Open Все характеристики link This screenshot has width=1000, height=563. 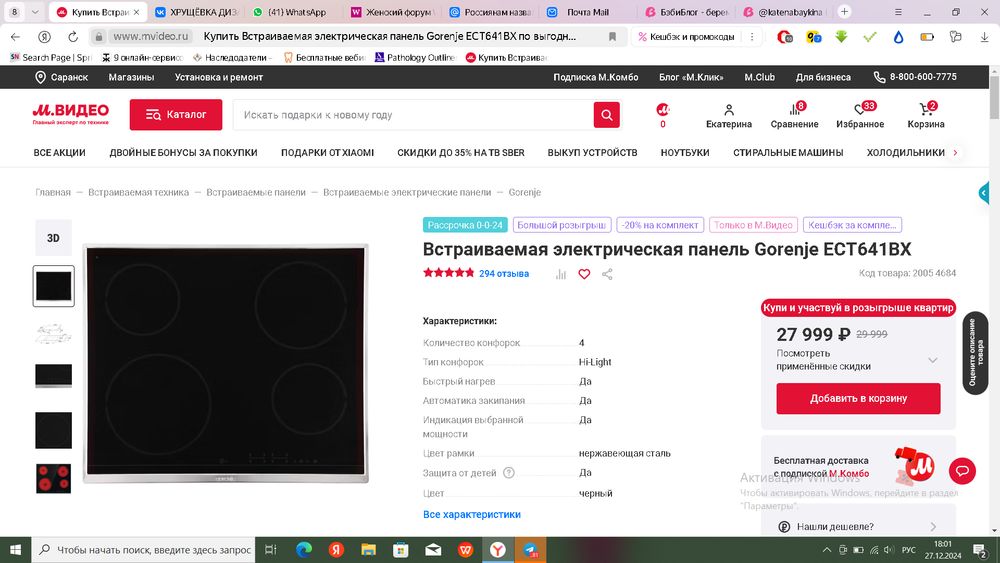tap(472, 515)
